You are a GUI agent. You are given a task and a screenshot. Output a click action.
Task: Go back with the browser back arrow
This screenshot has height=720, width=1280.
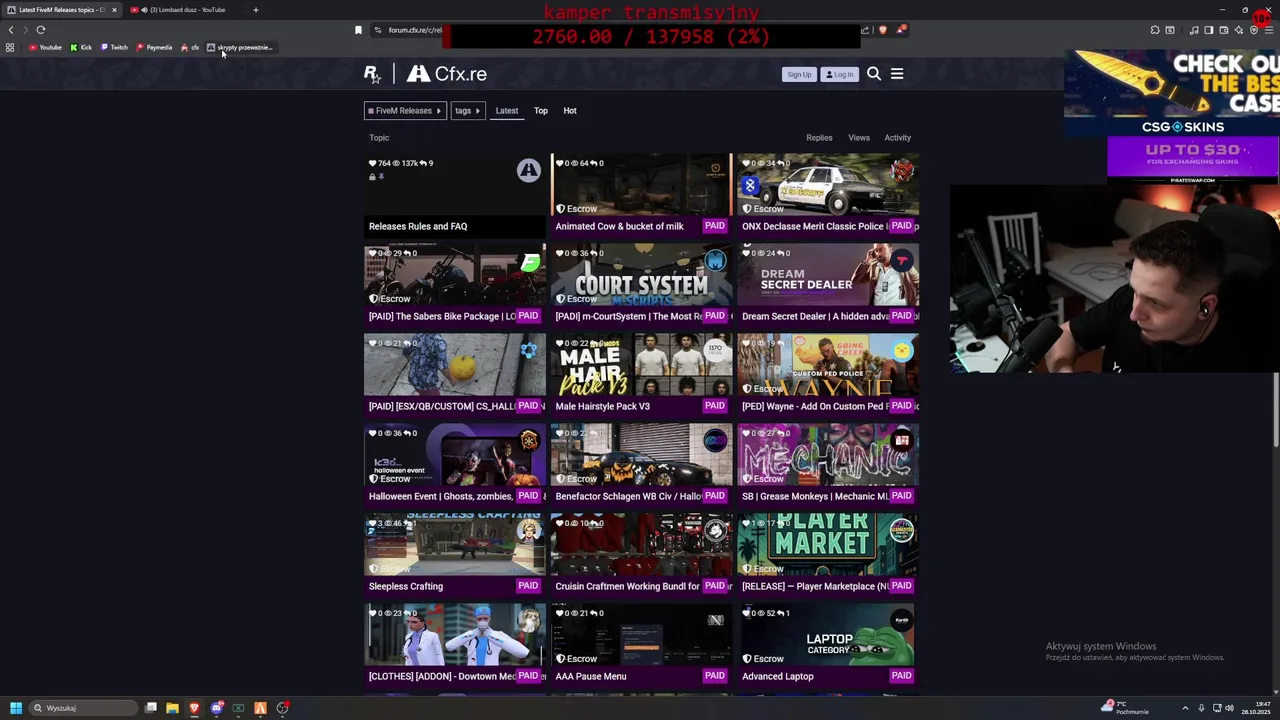click(11, 30)
